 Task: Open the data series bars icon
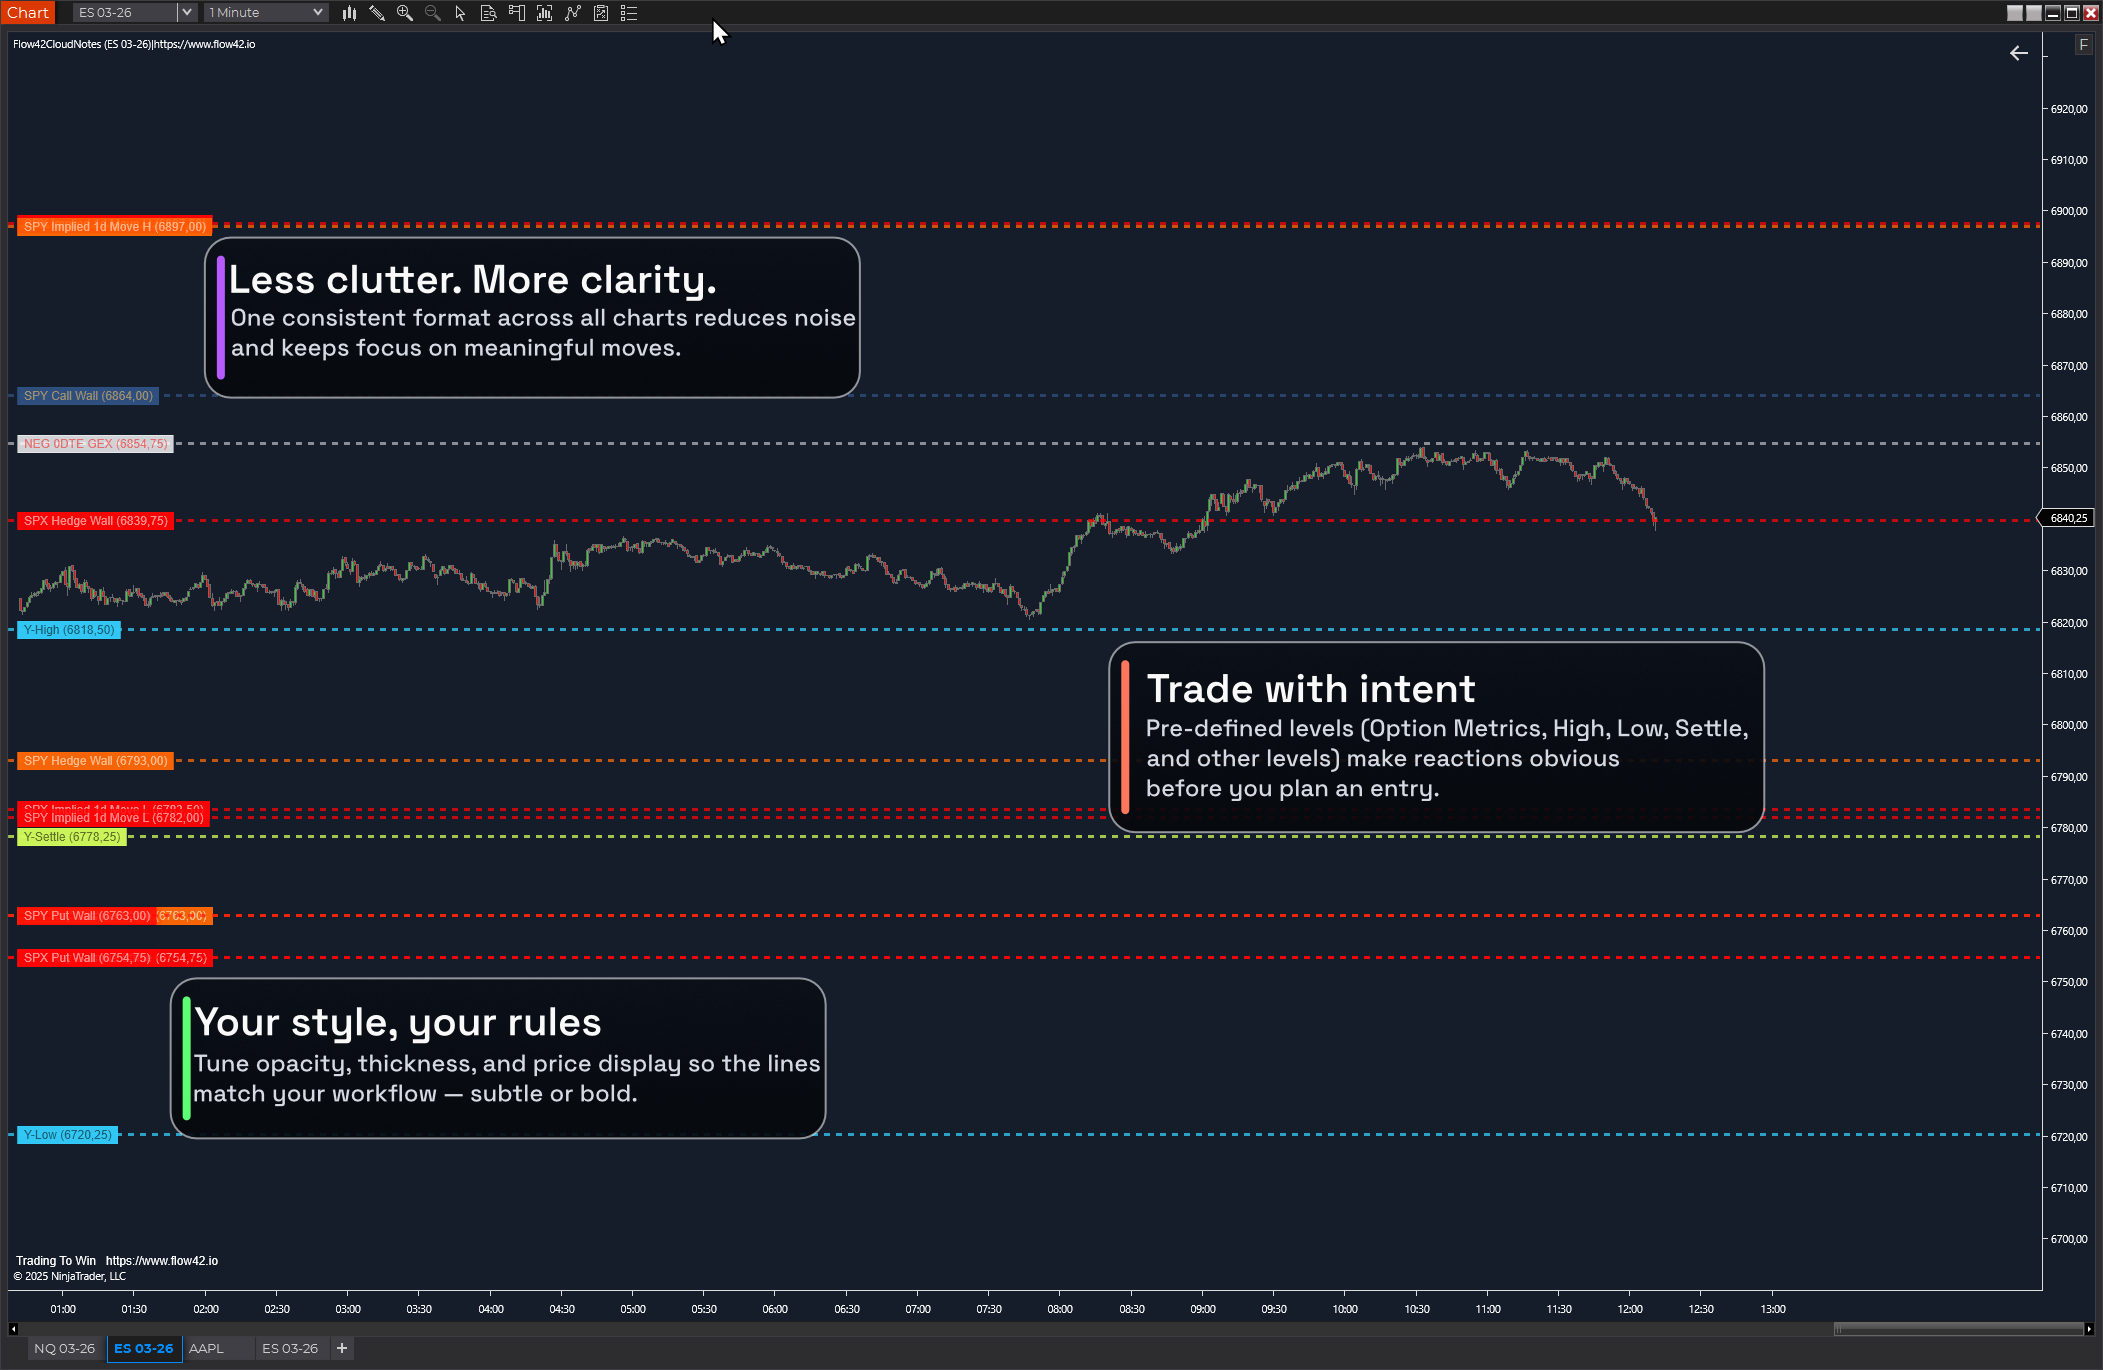(544, 13)
